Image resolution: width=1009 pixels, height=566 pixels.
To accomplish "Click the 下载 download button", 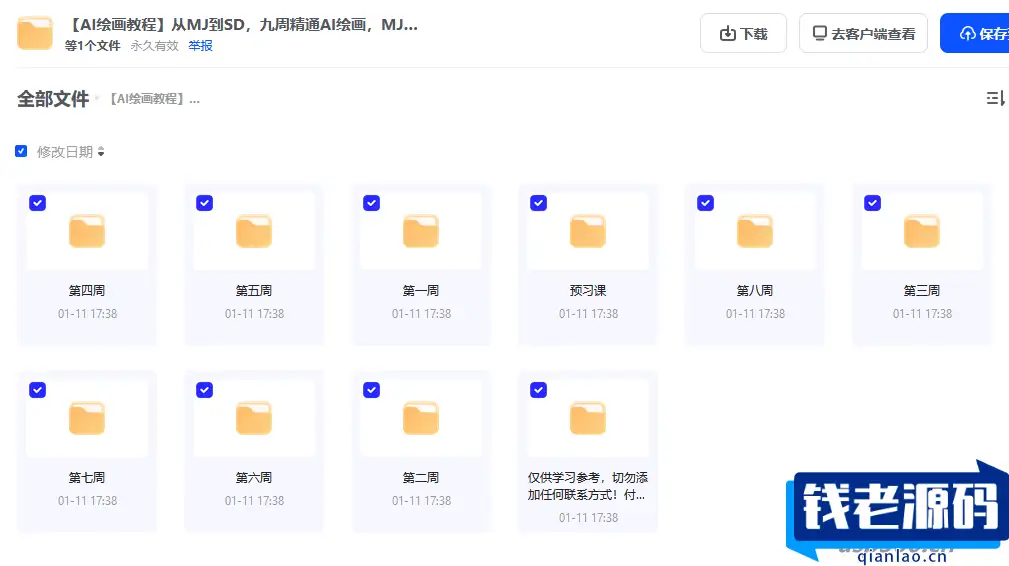I will coord(743,33).
